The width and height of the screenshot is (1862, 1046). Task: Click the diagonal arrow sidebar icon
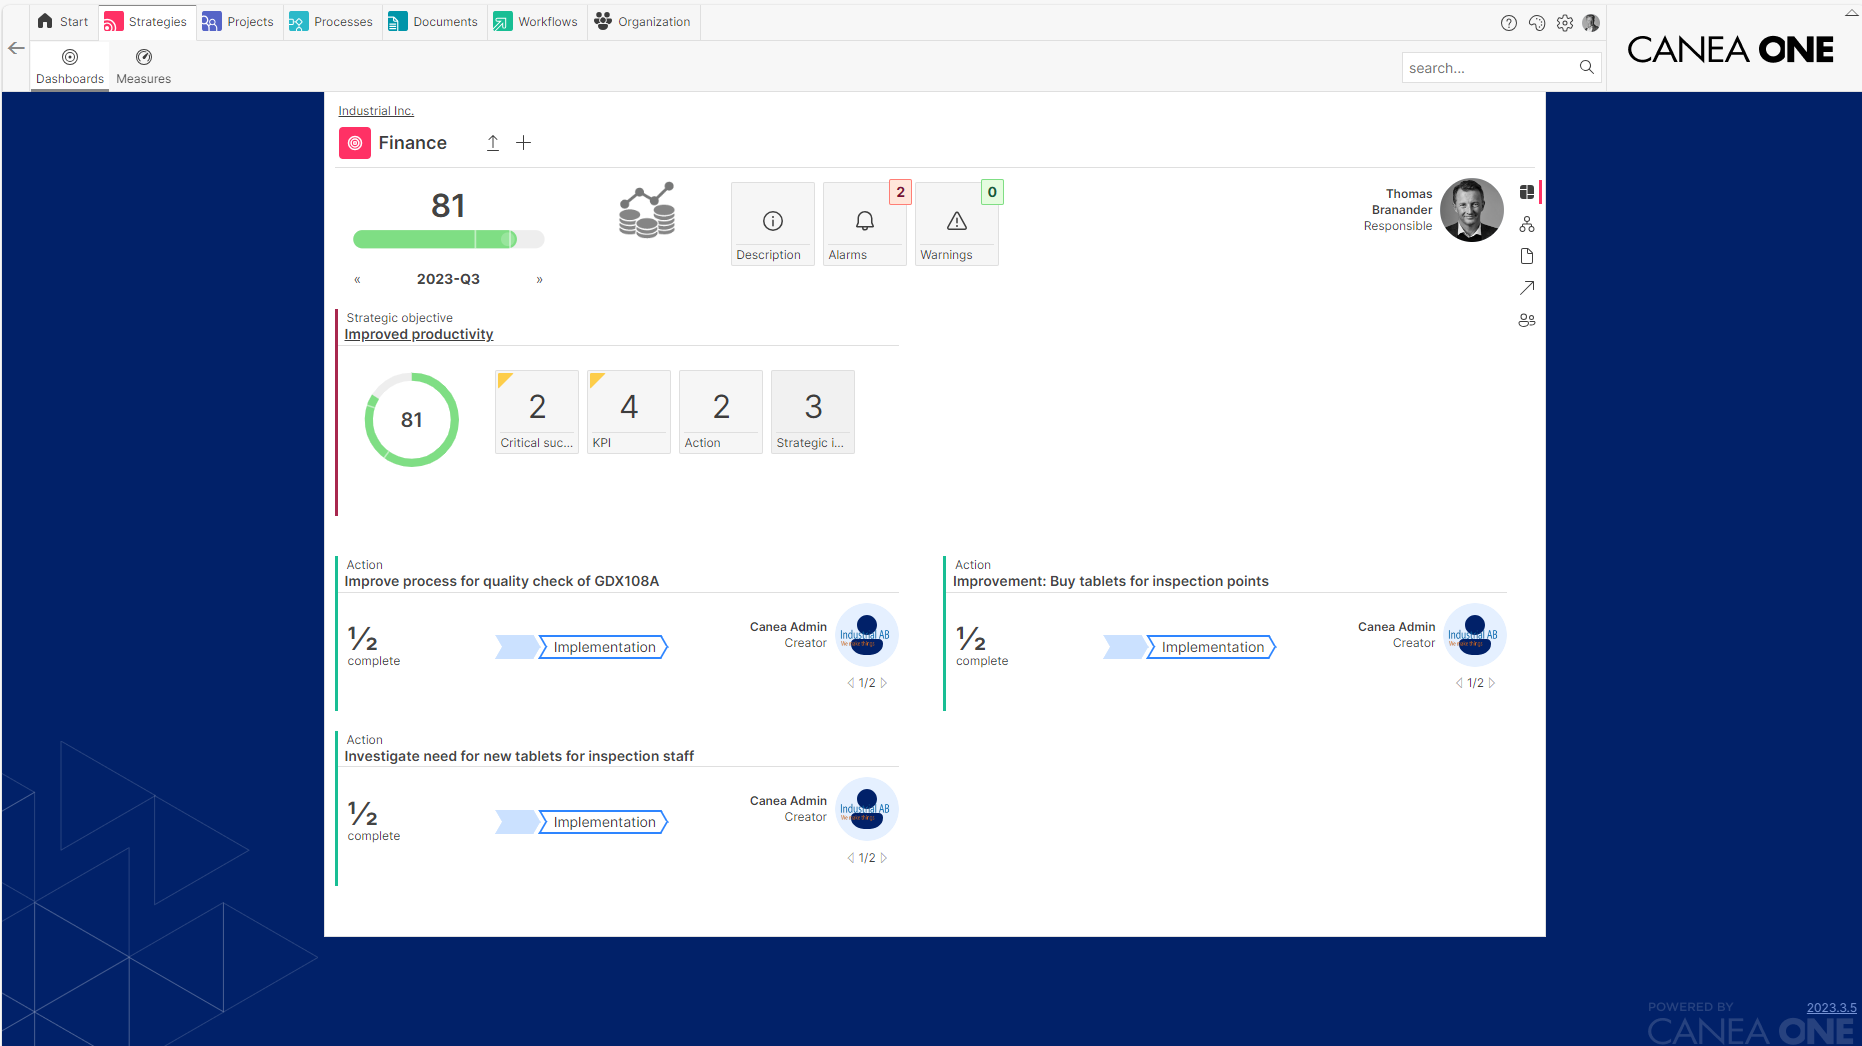pyautogui.click(x=1527, y=288)
